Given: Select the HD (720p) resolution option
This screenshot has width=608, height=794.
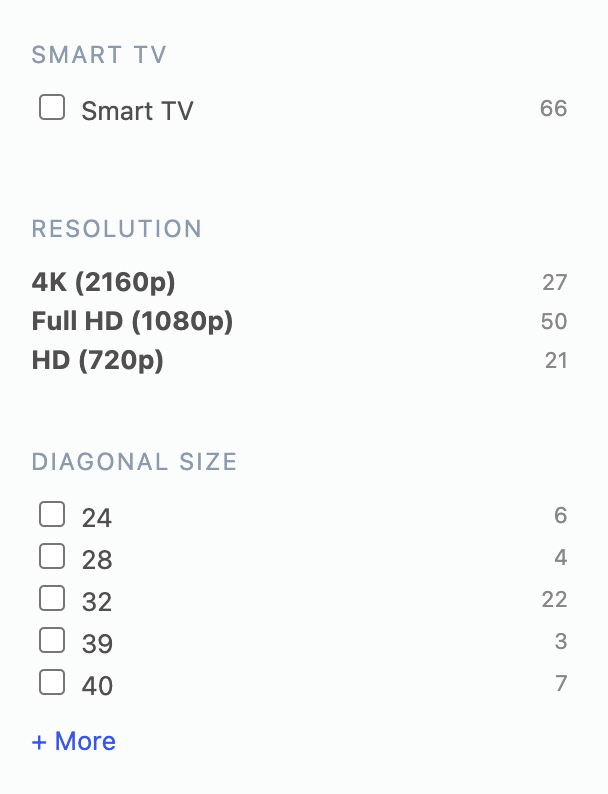Looking at the screenshot, I should click(x=98, y=360).
